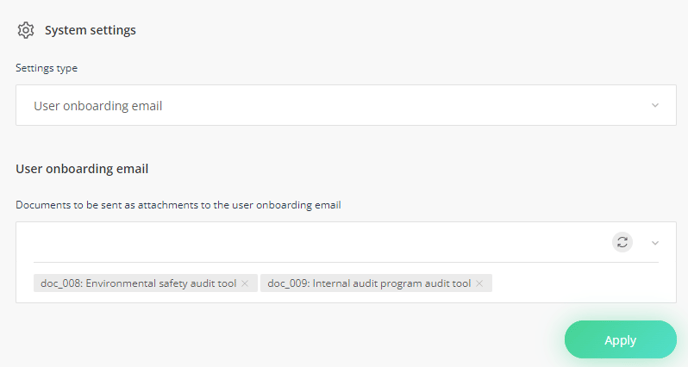Click the Documents to be sent as attachments label
This screenshot has width=688, height=367.
tap(178, 205)
